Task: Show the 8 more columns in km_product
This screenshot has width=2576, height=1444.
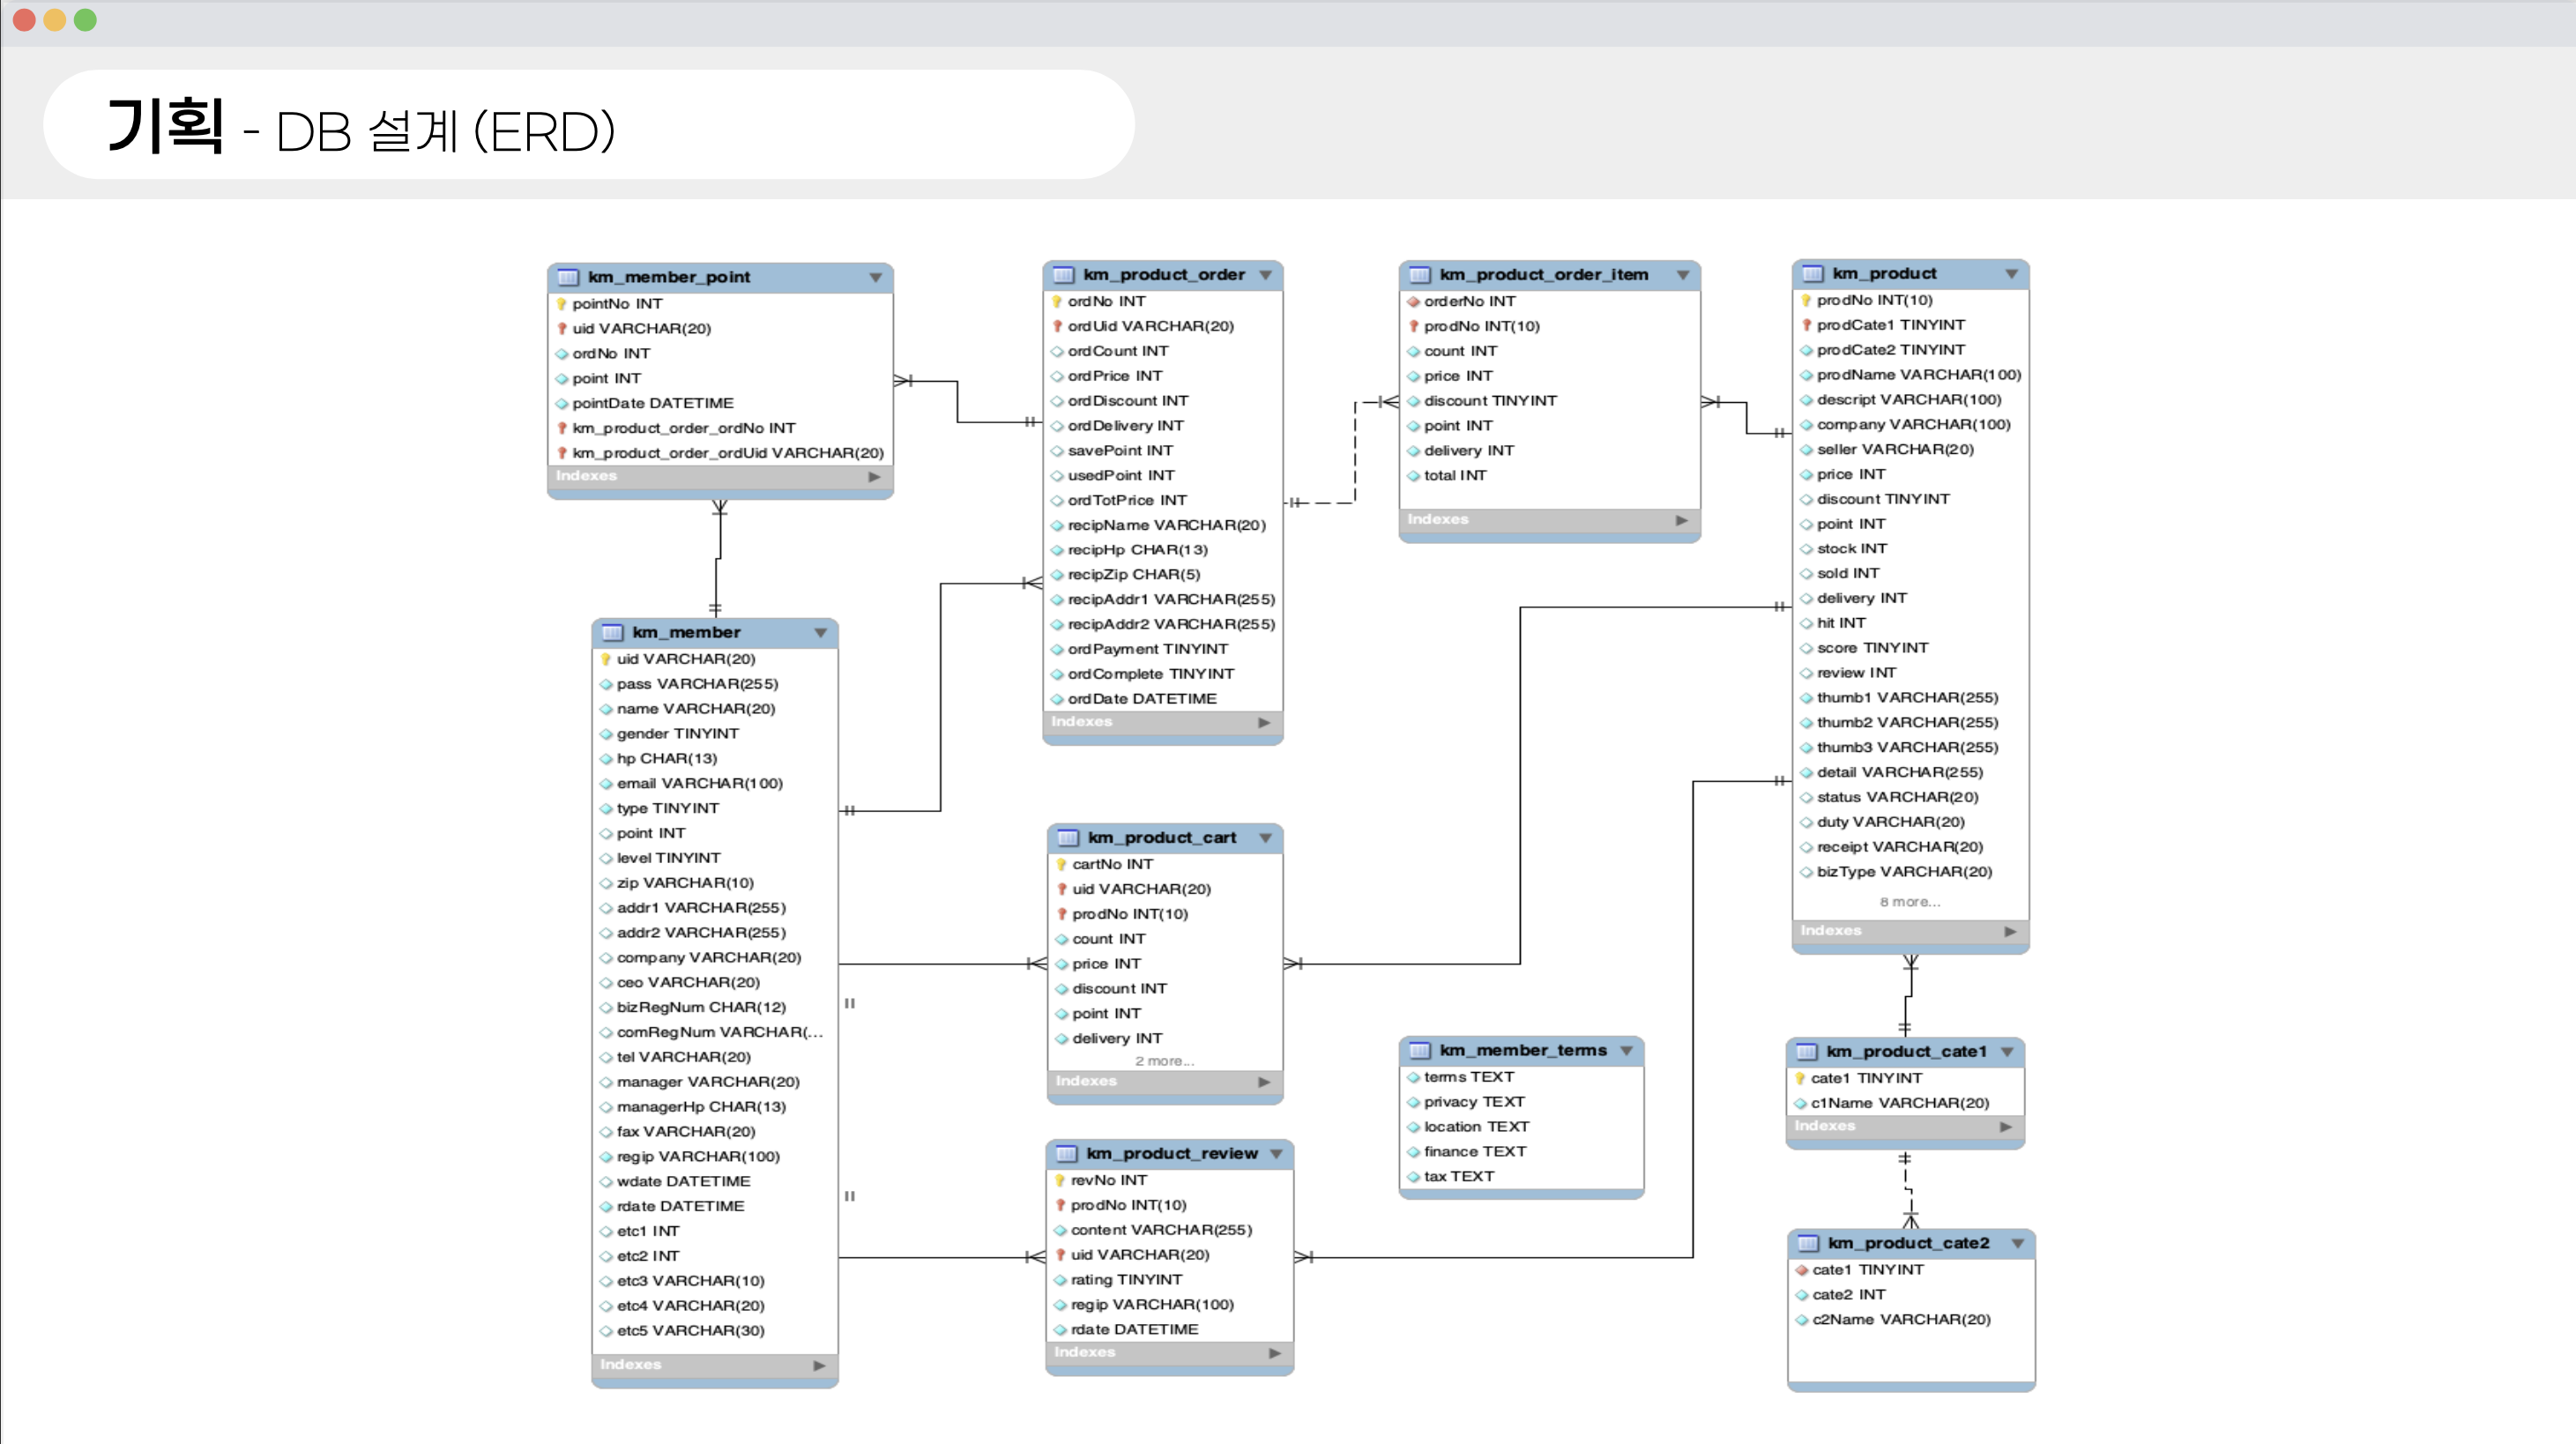Action: point(1909,902)
